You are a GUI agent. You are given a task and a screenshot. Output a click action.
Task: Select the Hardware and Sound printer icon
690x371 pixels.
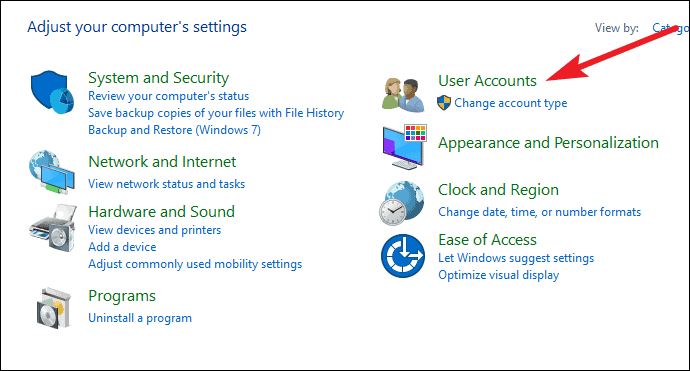[x=53, y=228]
